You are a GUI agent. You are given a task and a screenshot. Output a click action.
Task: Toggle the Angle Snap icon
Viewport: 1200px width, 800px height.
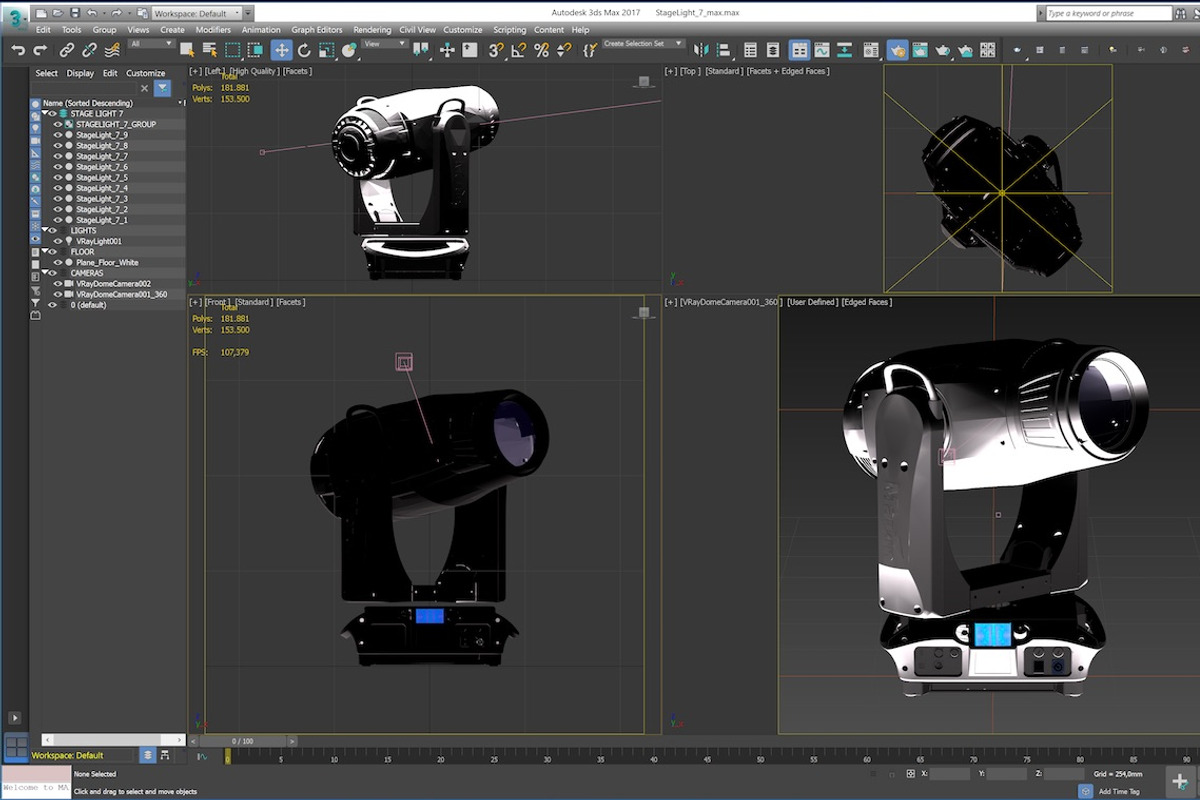point(519,50)
